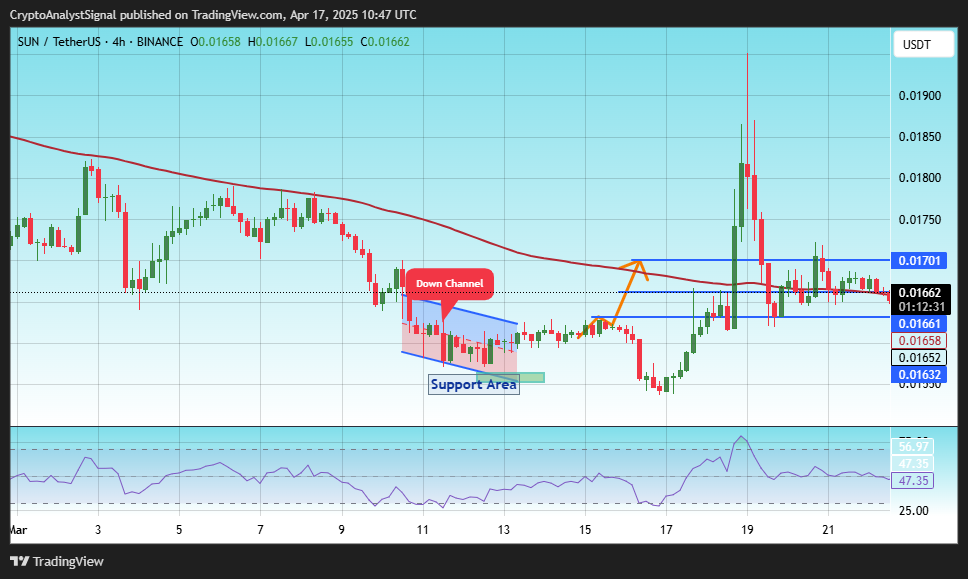Click the open value O0.01658
This screenshot has width=968, height=579.
point(215,41)
